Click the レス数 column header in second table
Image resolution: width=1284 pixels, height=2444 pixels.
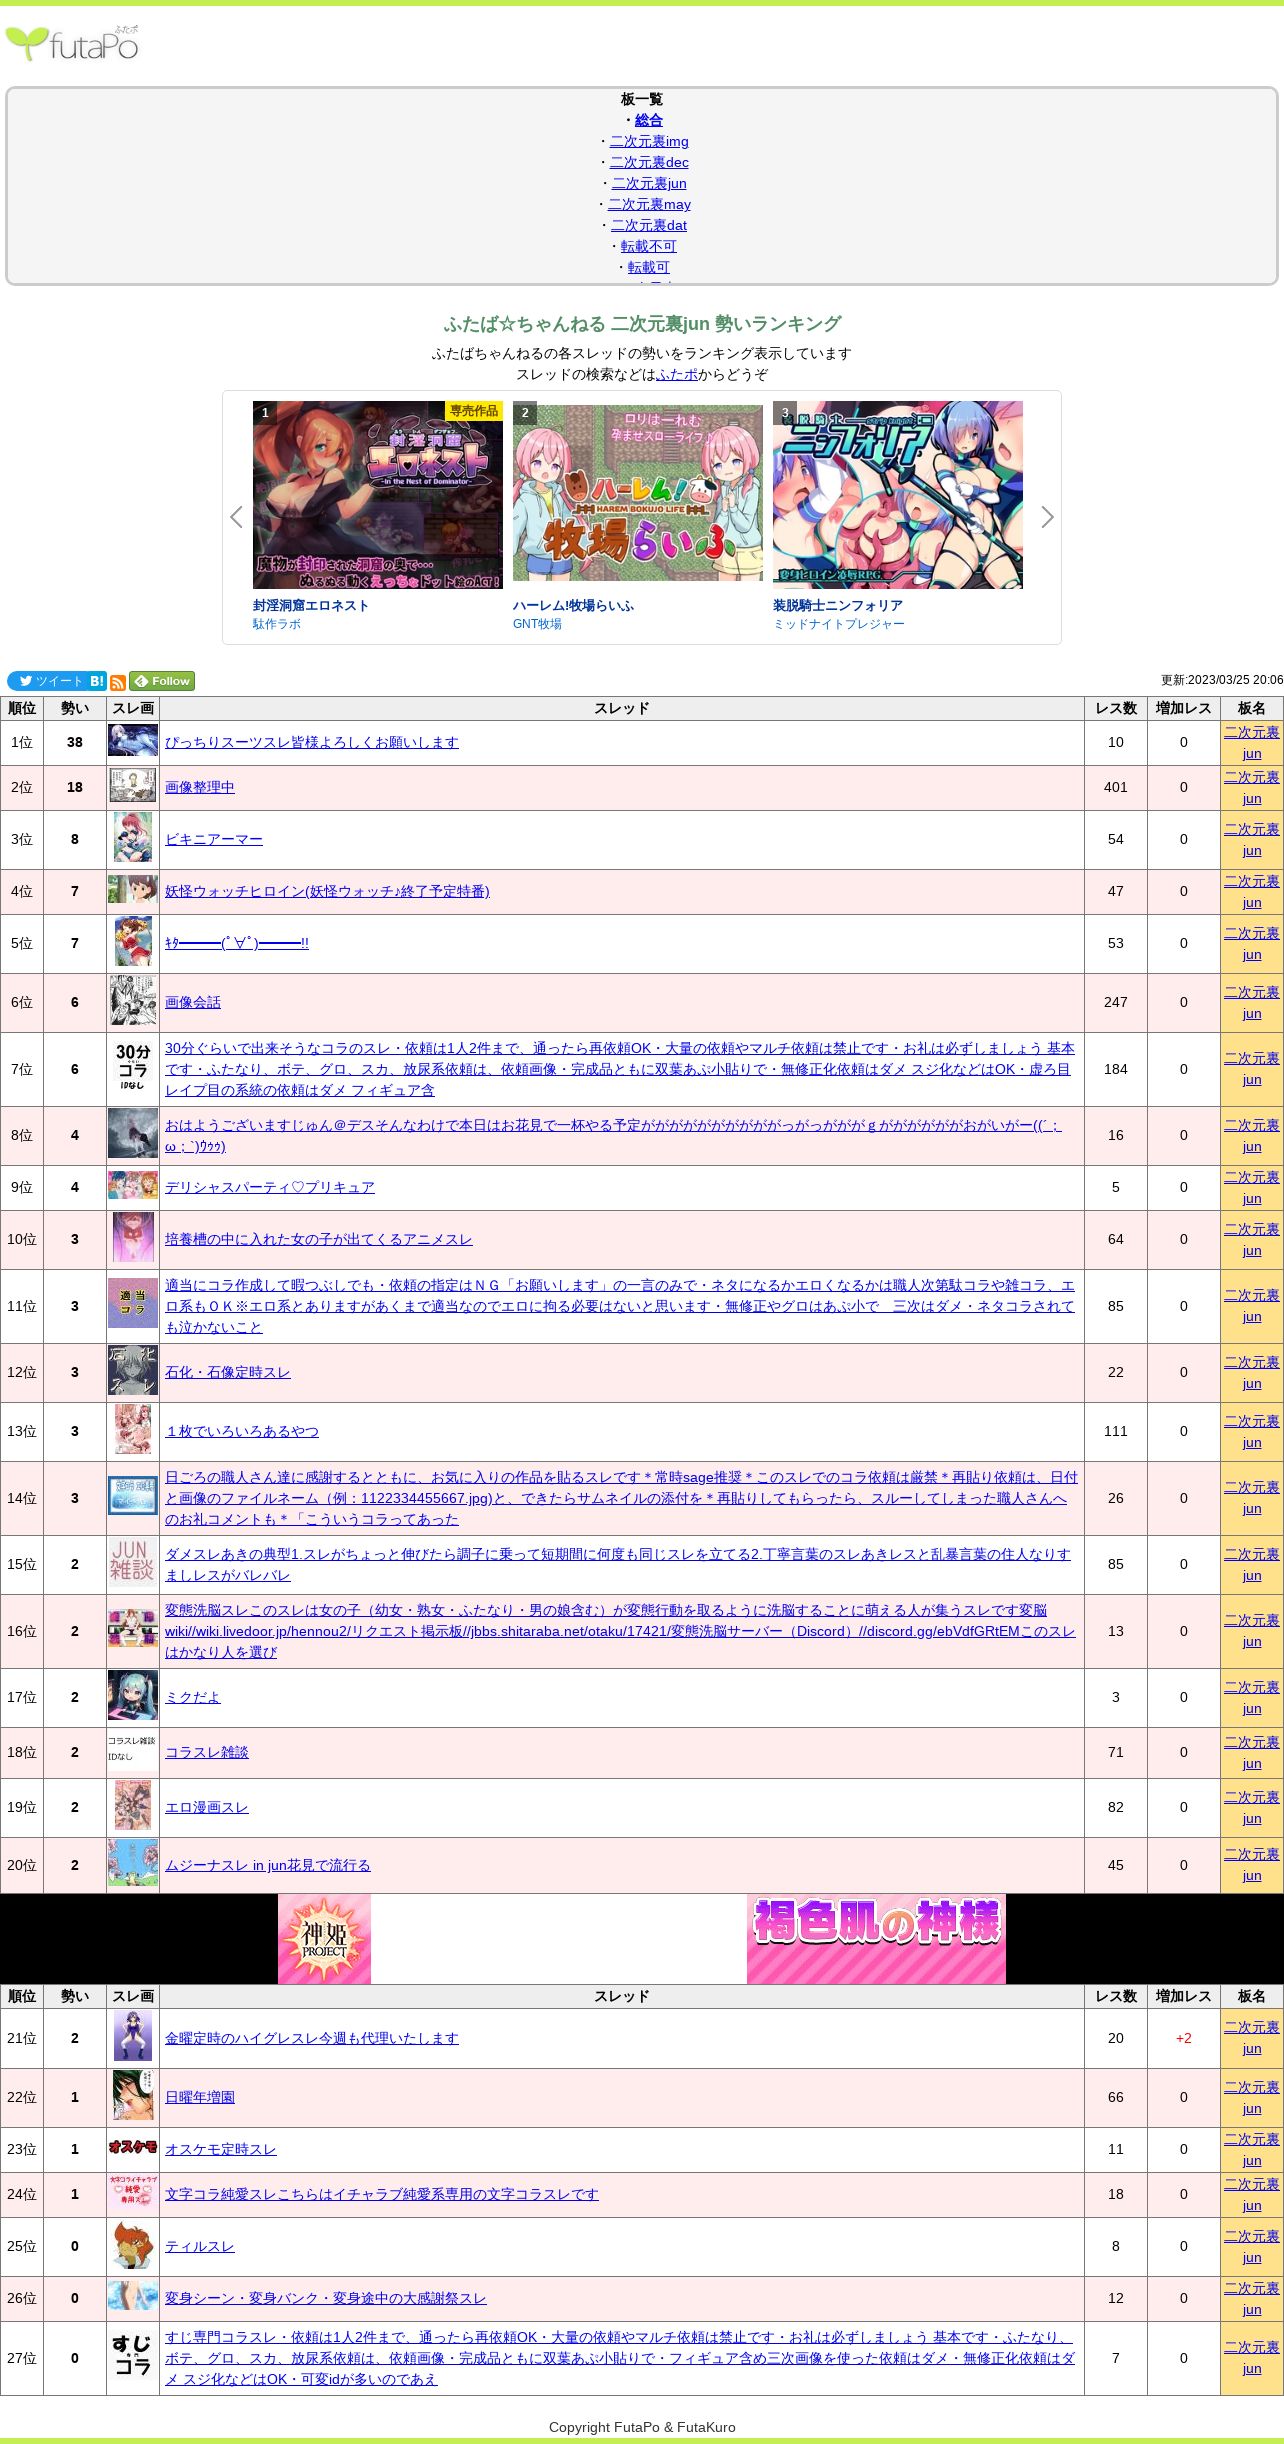tap(1116, 1996)
